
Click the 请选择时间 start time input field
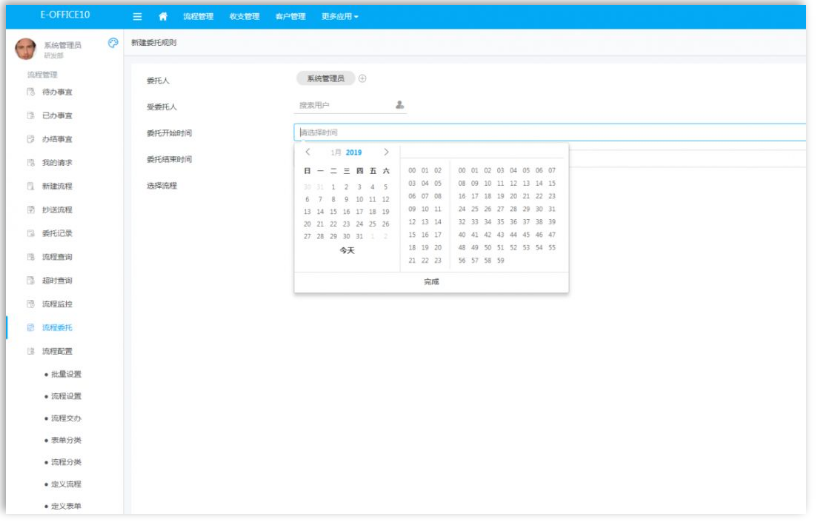pos(550,132)
